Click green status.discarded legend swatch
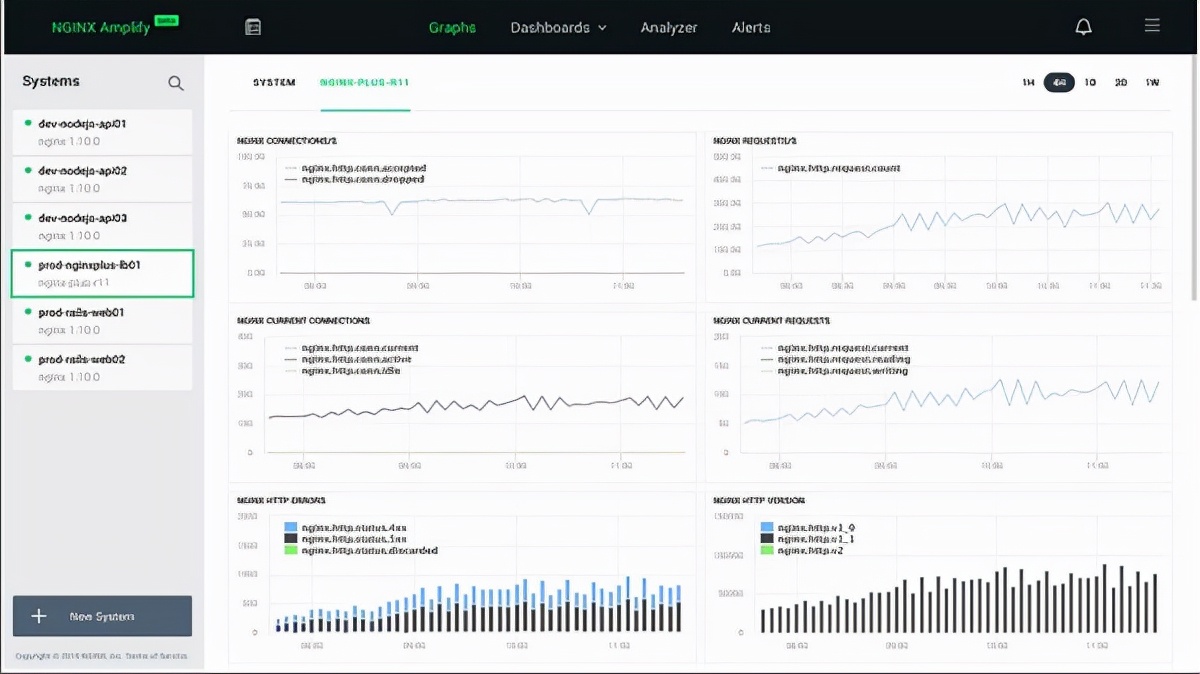The width and height of the screenshot is (1200, 674). pos(291,550)
